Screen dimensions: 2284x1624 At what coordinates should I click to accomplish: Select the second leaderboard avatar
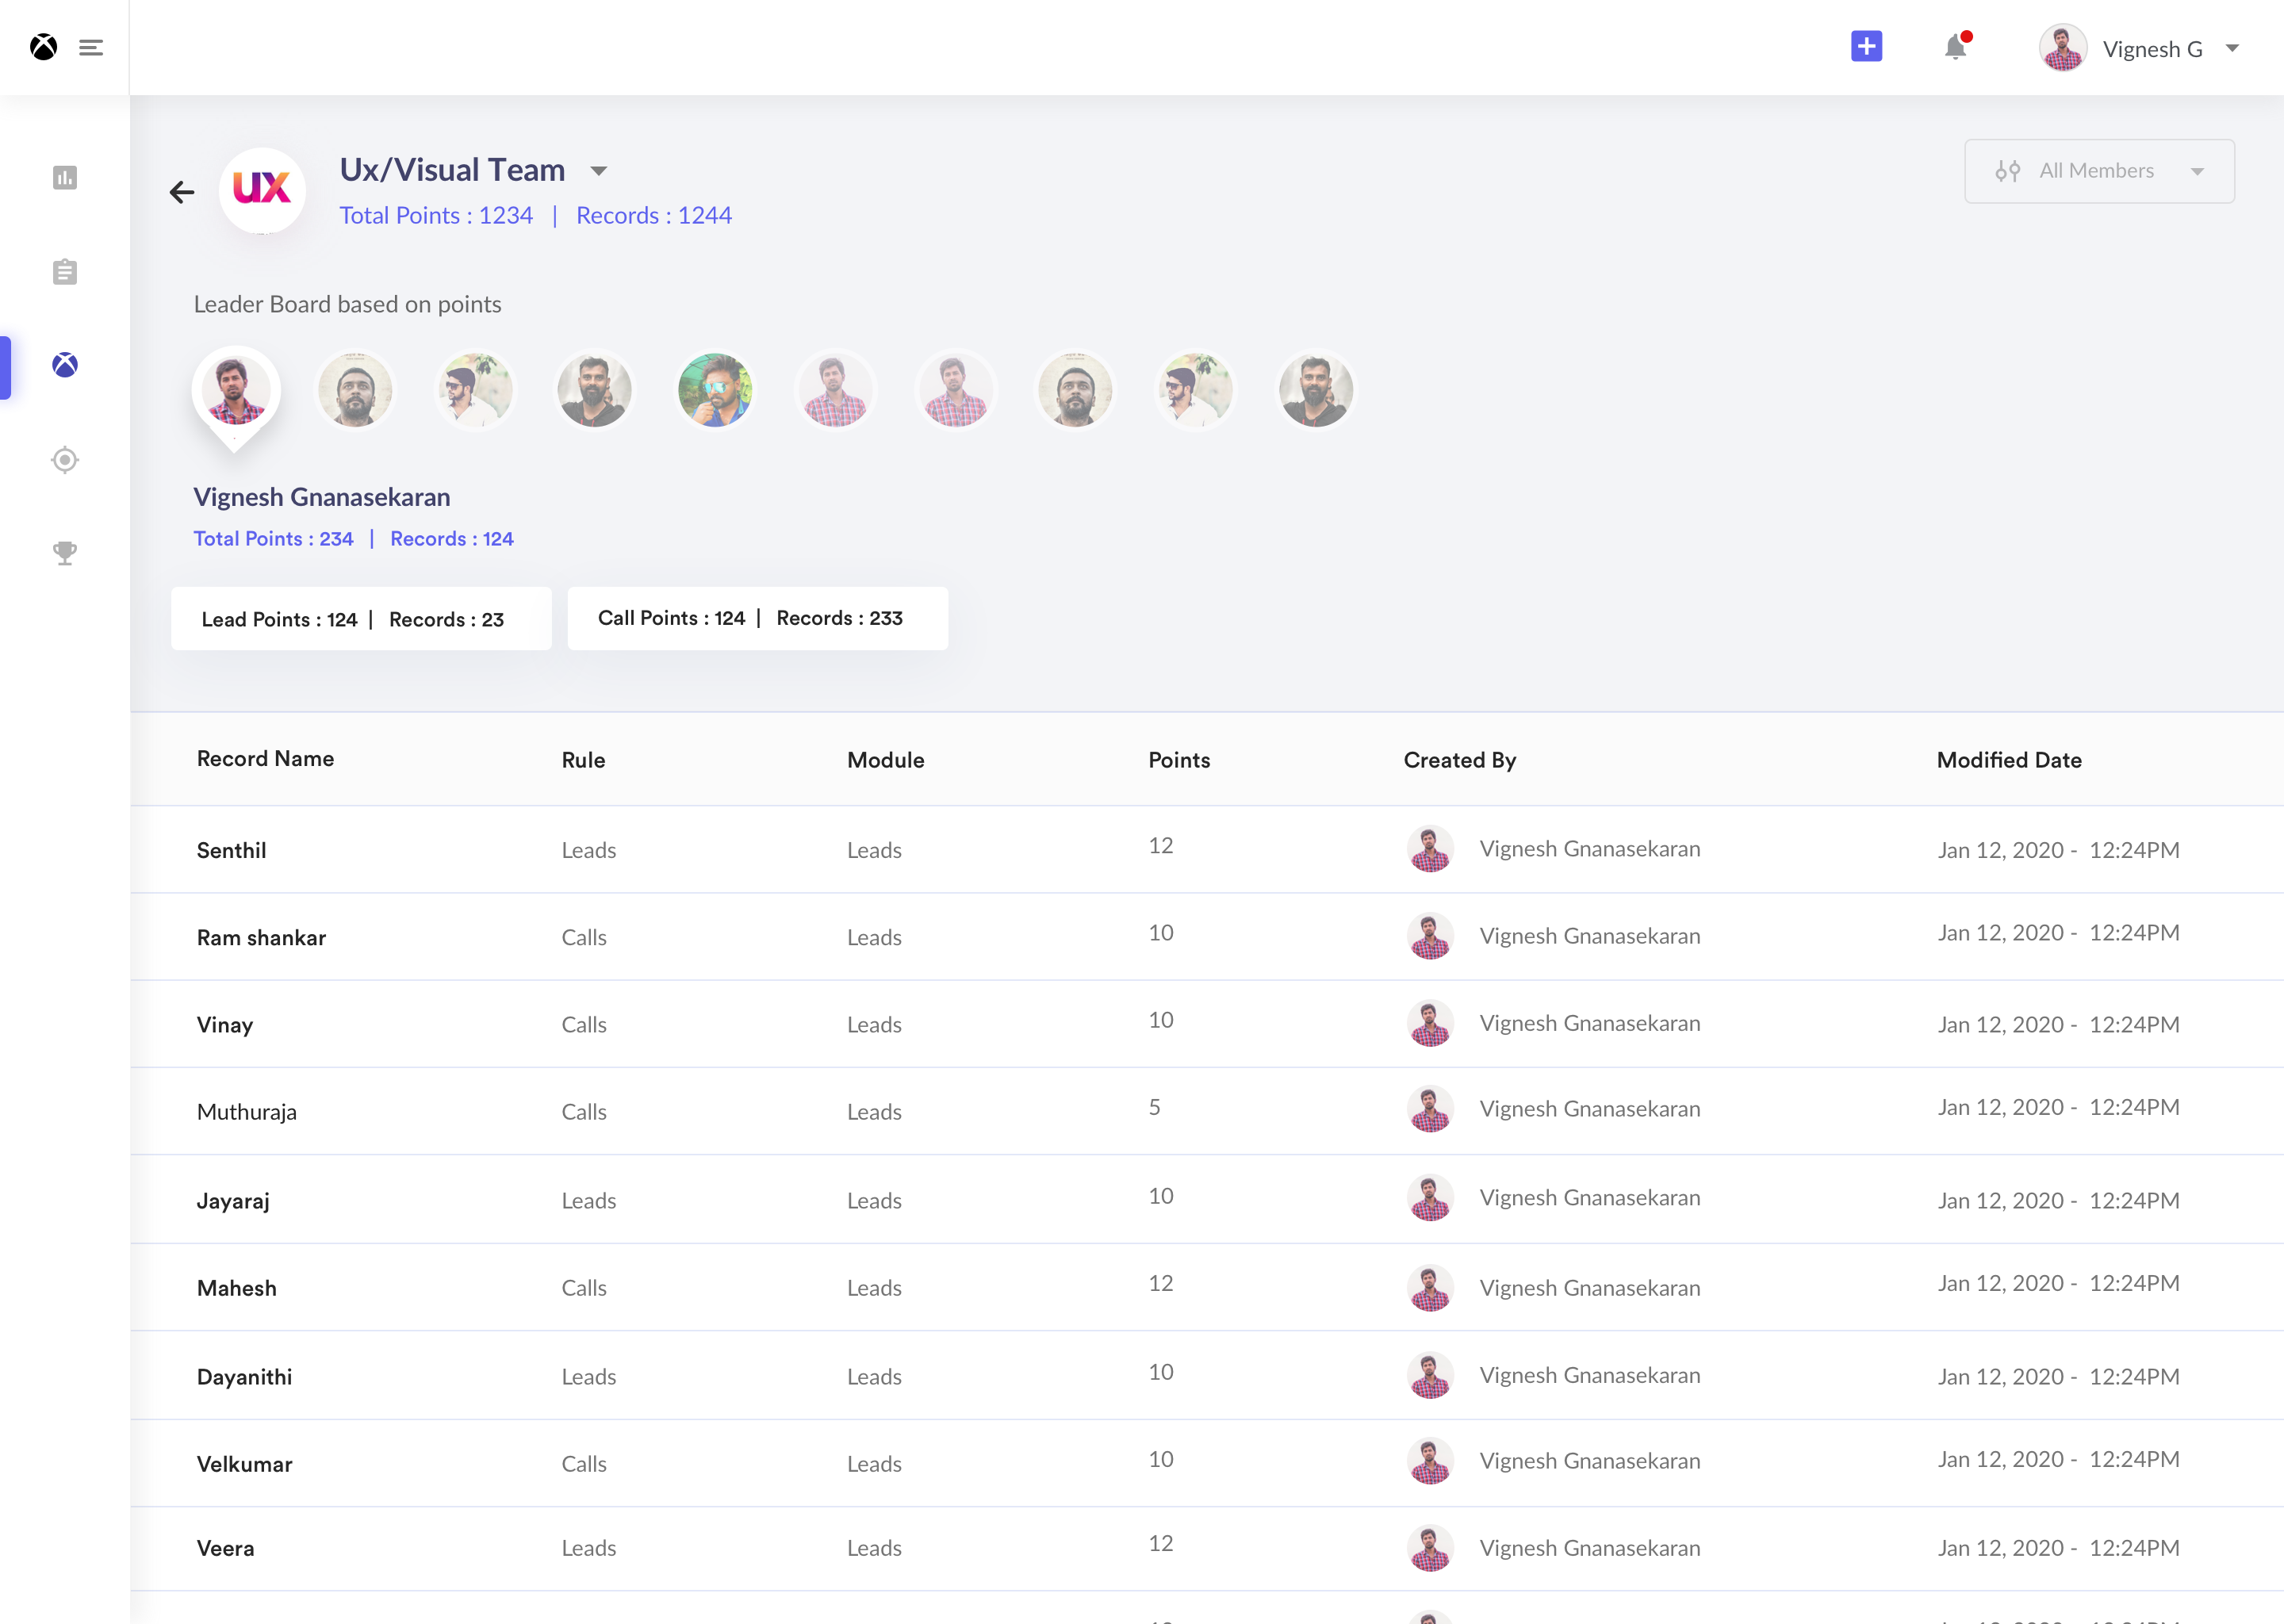tap(355, 391)
